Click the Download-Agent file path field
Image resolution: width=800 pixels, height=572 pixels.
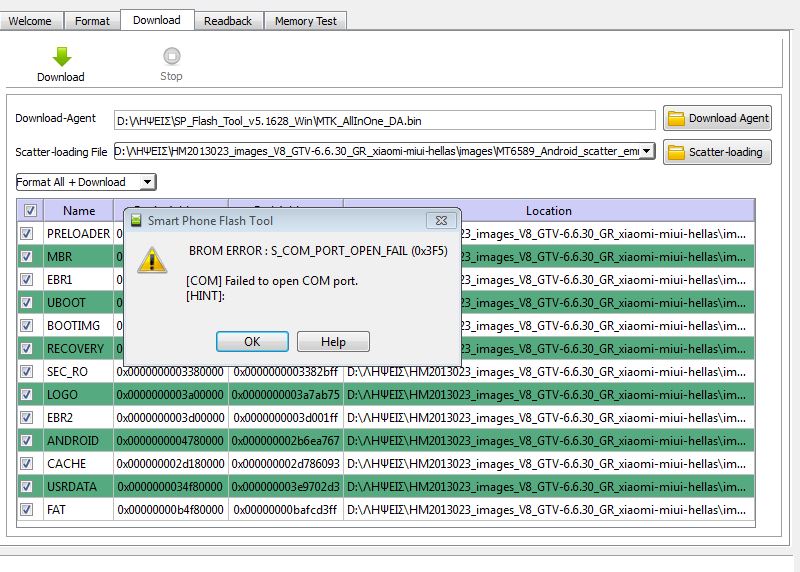pyautogui.click(x=384, y=120)
